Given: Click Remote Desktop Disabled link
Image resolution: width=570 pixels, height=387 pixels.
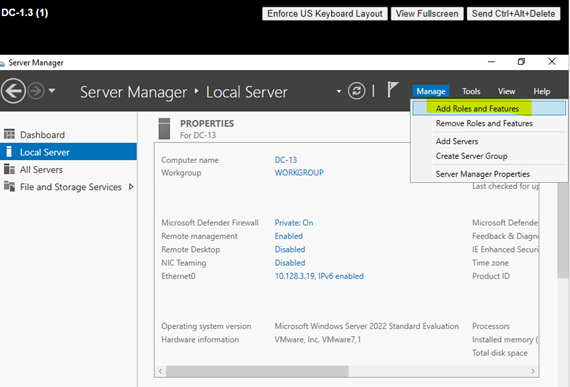Looking at the screenshot, I should [x=290, y=250].
